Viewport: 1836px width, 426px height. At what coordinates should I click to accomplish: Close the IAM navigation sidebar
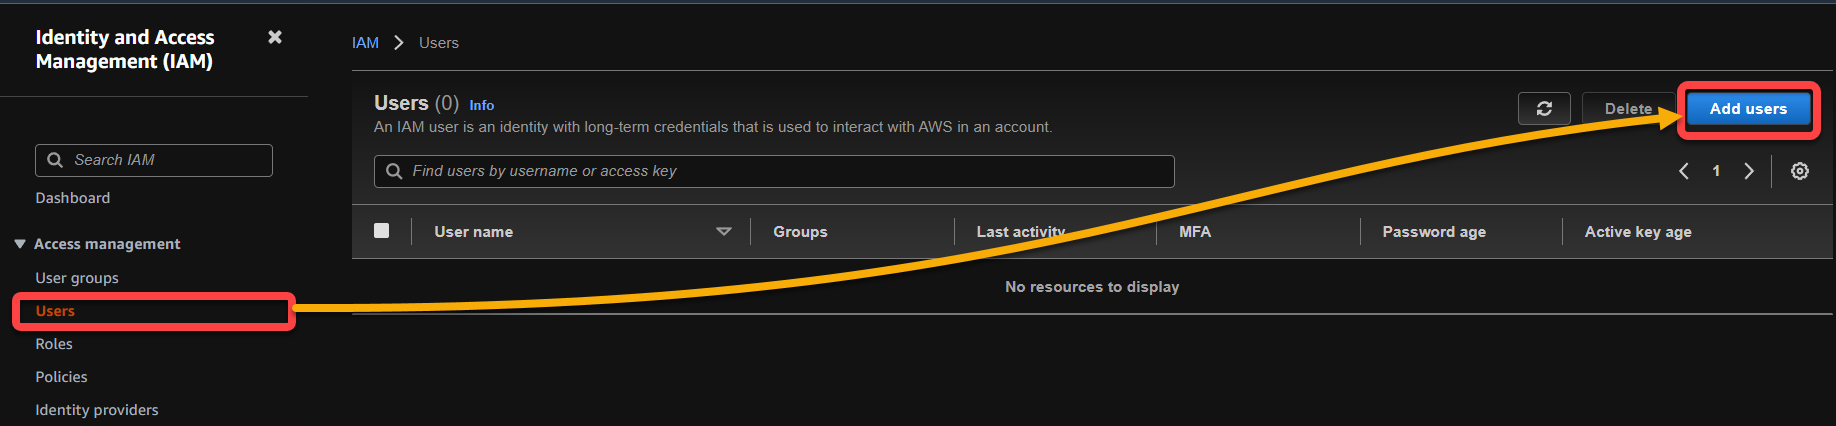point(275,37)
